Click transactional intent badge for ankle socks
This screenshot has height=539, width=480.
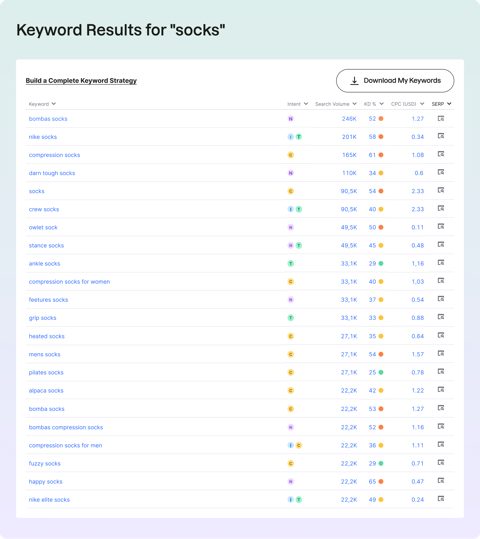pos(291,263)
